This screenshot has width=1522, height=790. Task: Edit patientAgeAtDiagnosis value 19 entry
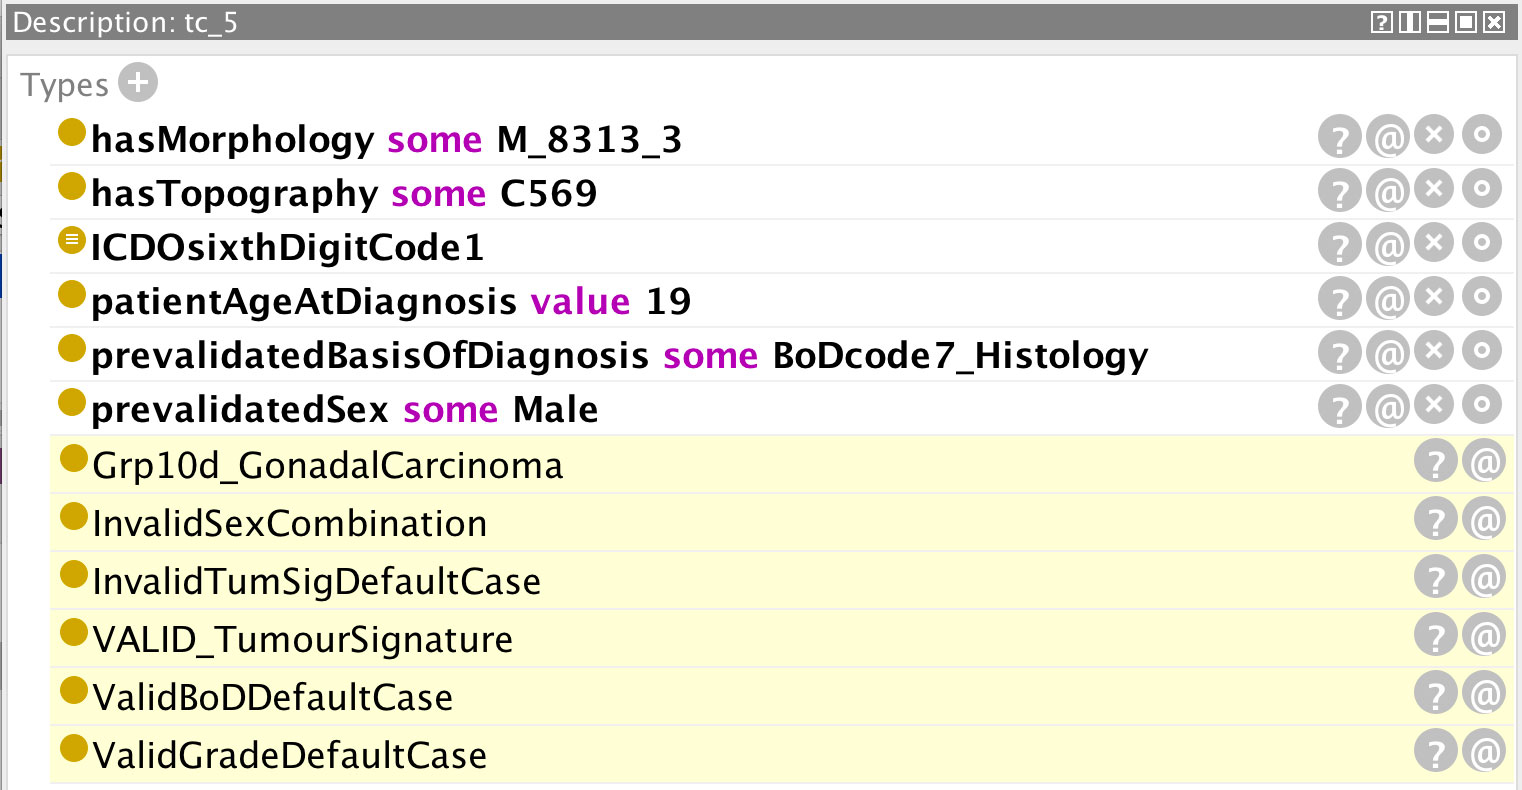(x=1481, y=297)
